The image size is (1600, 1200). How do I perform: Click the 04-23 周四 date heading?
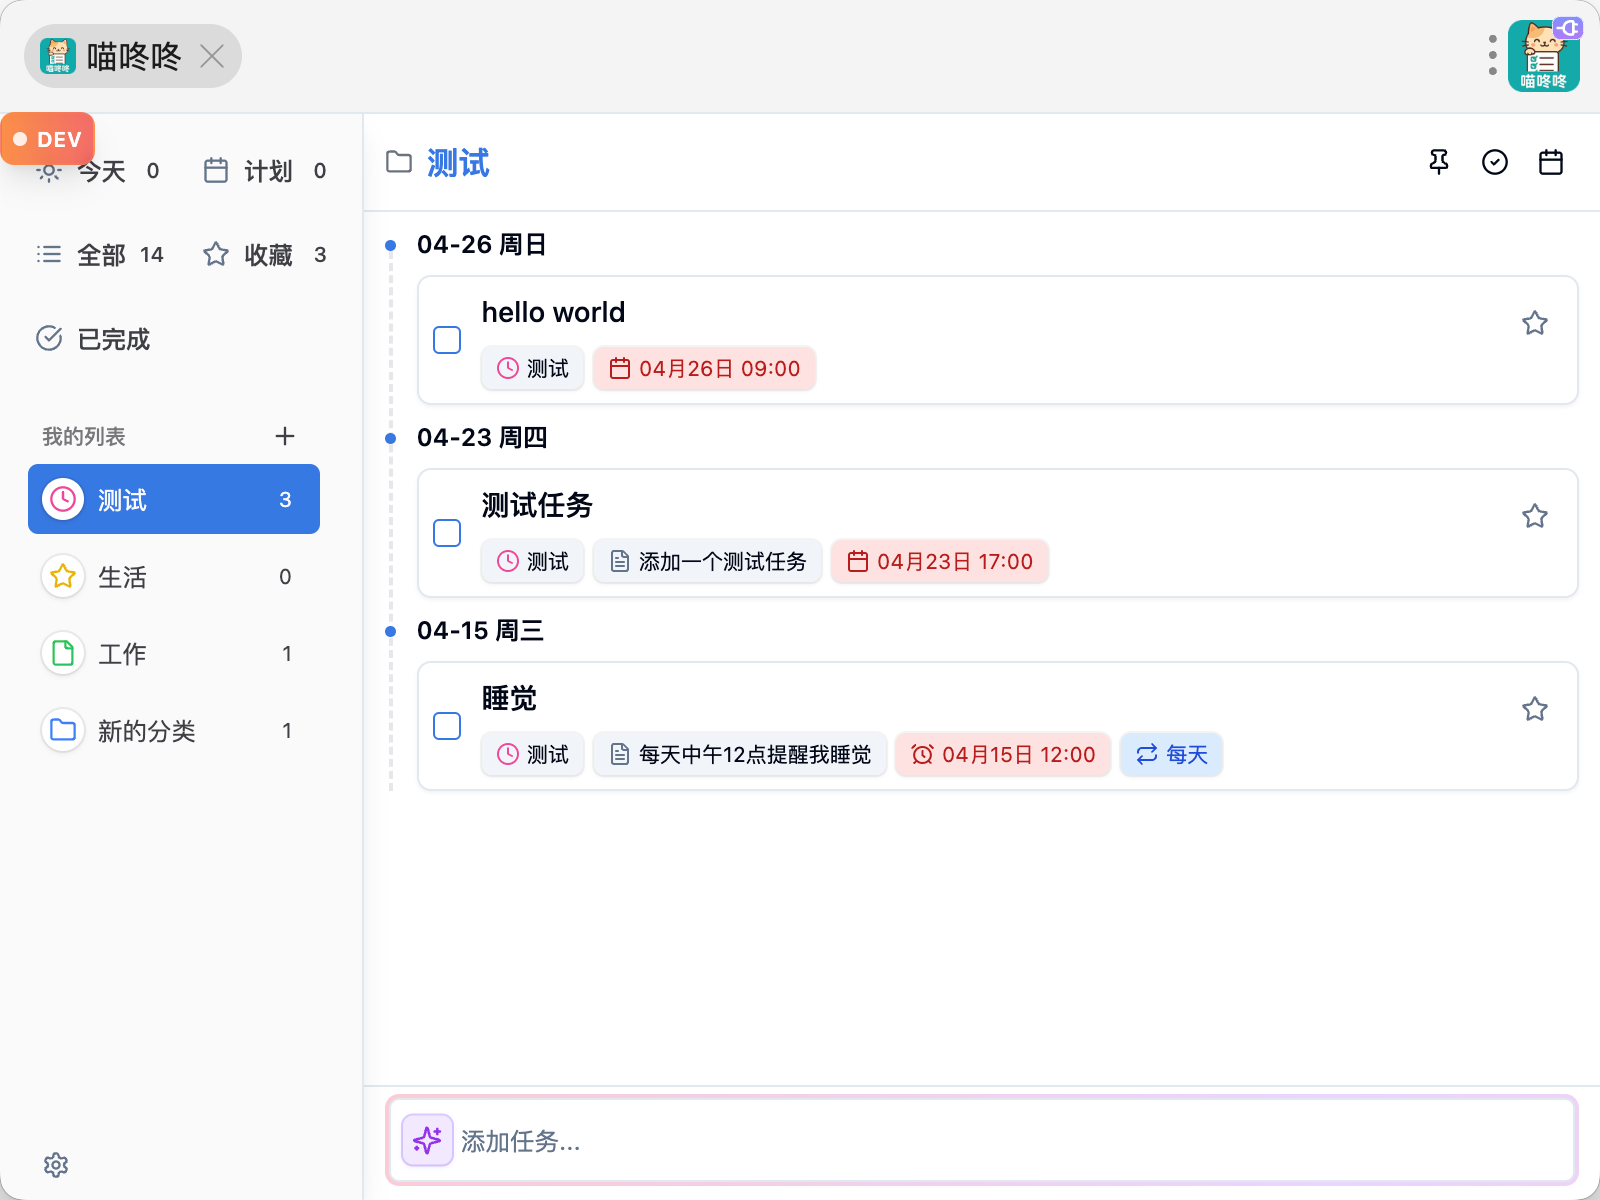[x=482, y=437]
